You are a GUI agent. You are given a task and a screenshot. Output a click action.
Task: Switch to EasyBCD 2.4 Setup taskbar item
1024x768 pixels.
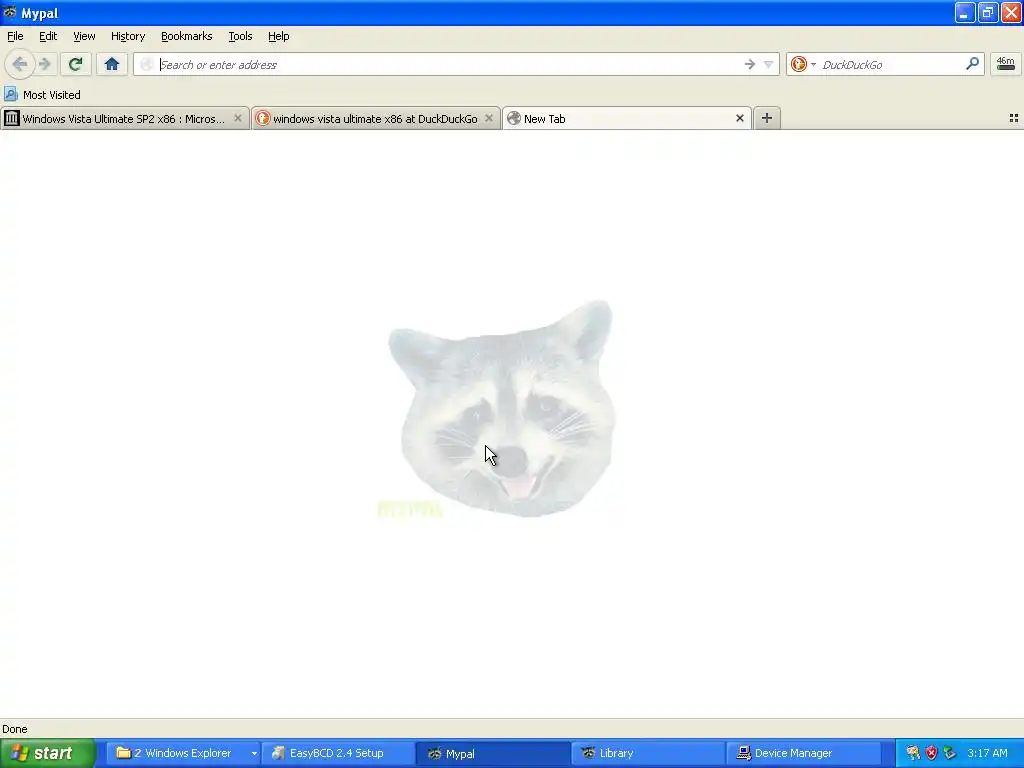(337, 753)
